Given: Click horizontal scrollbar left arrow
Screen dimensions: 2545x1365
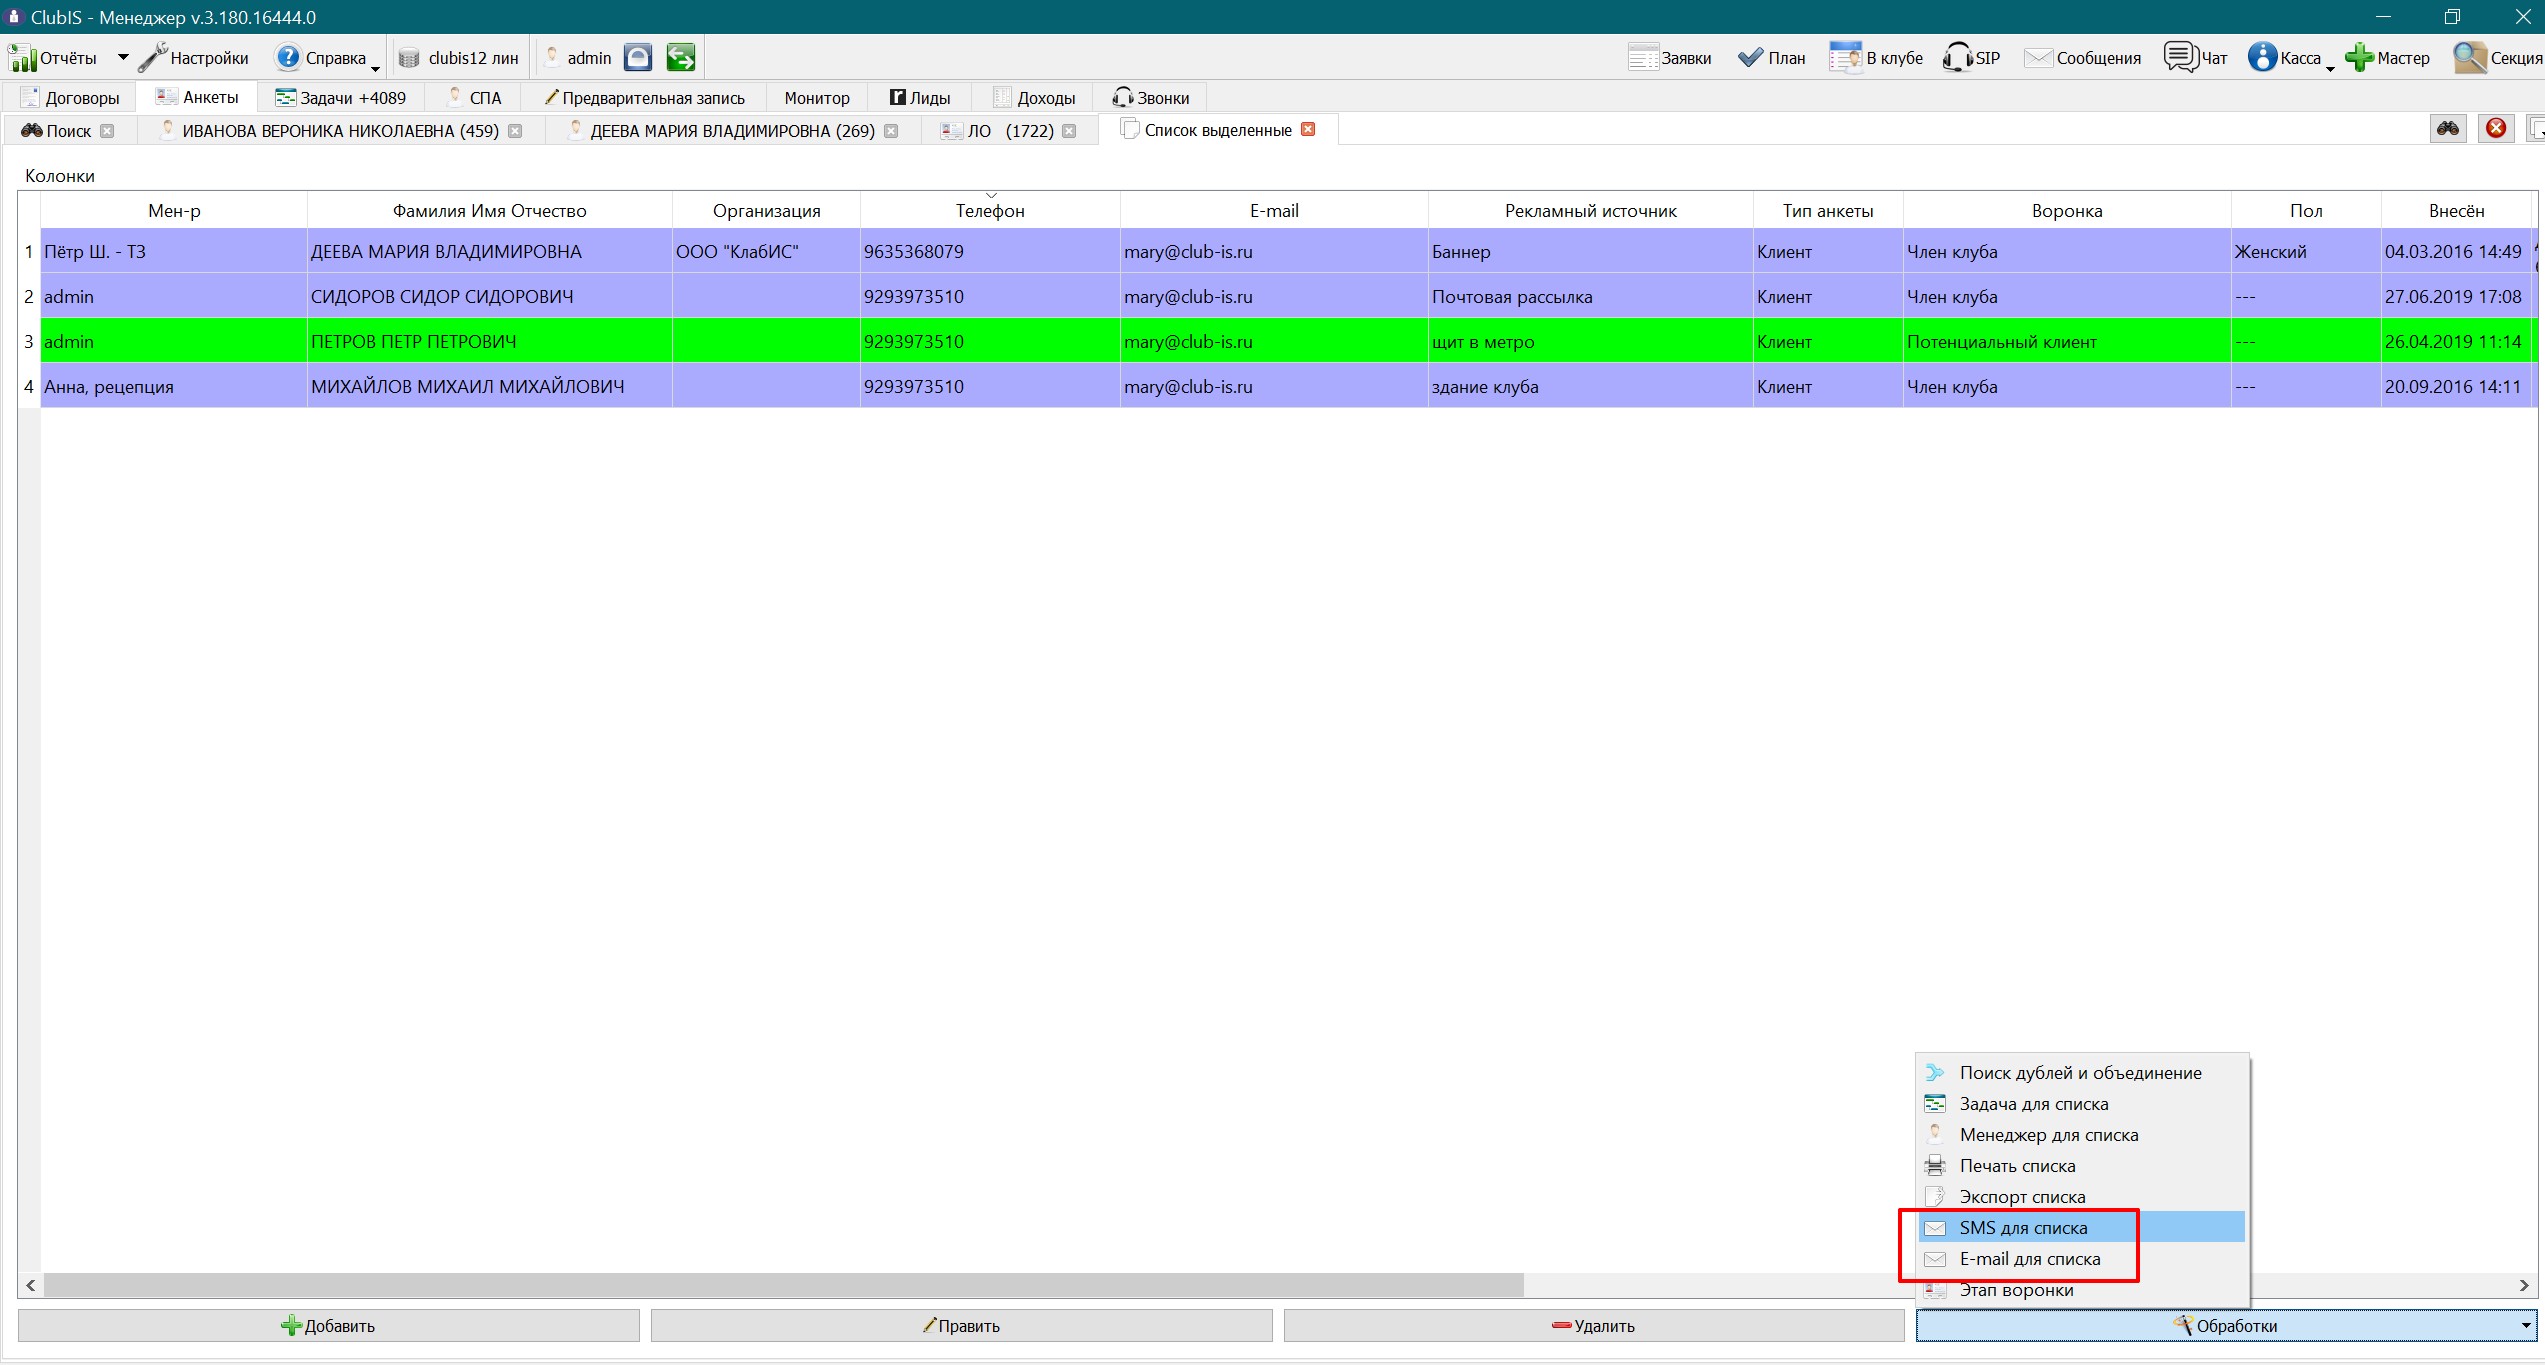Looking at the screenshot, I should point(30,1286).
